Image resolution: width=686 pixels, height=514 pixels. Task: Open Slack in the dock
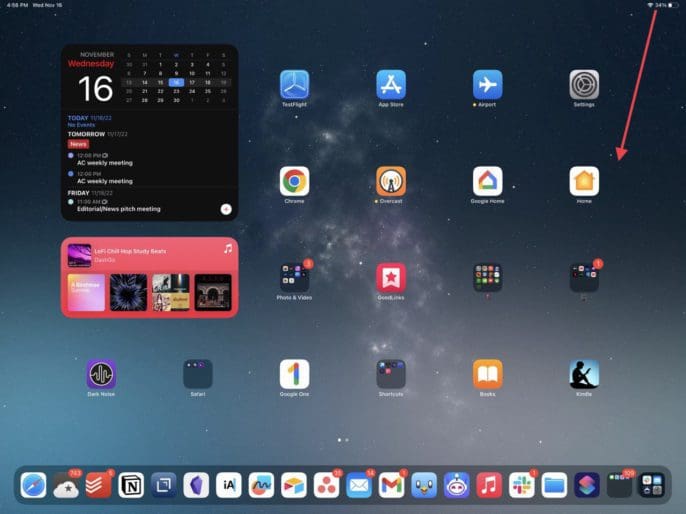[x=522, y=485]
